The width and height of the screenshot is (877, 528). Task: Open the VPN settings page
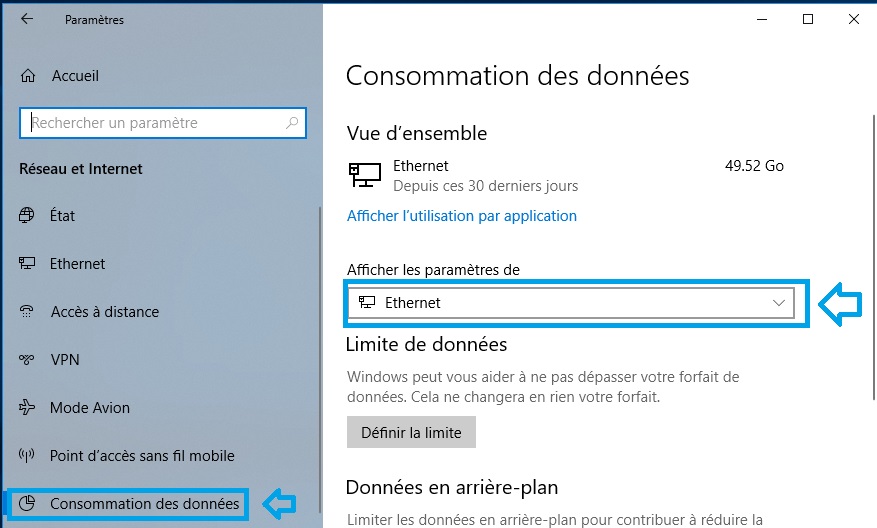(x=64, y=360)
